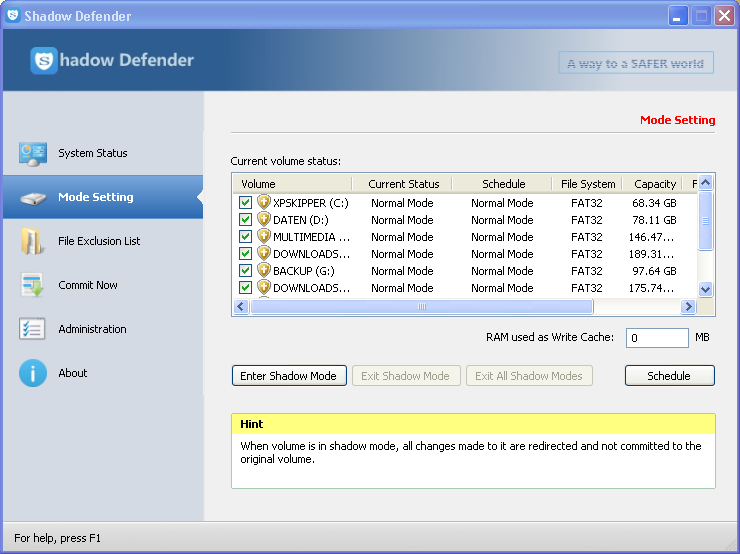Select the BACKUP (G:) volume name

(303, 271)
